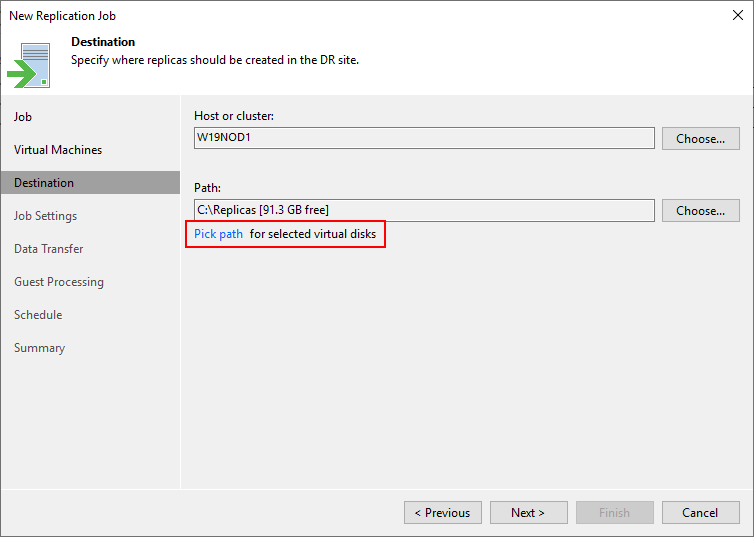Image resolution: width=754 pixels, height=537 pixels.
Task: Click the Path field showing C:\Replicas
Action: pyautogui.click(x=424, y=210)
